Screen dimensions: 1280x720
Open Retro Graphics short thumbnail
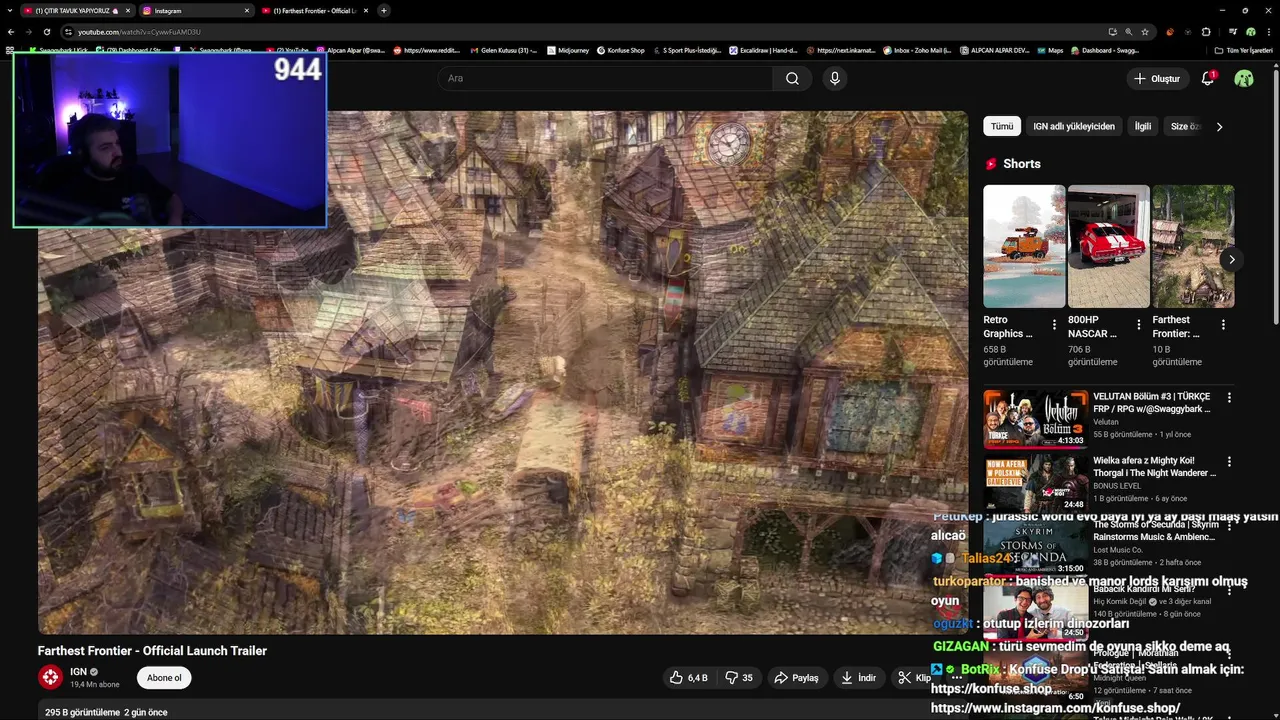[x=1024, y=246]
